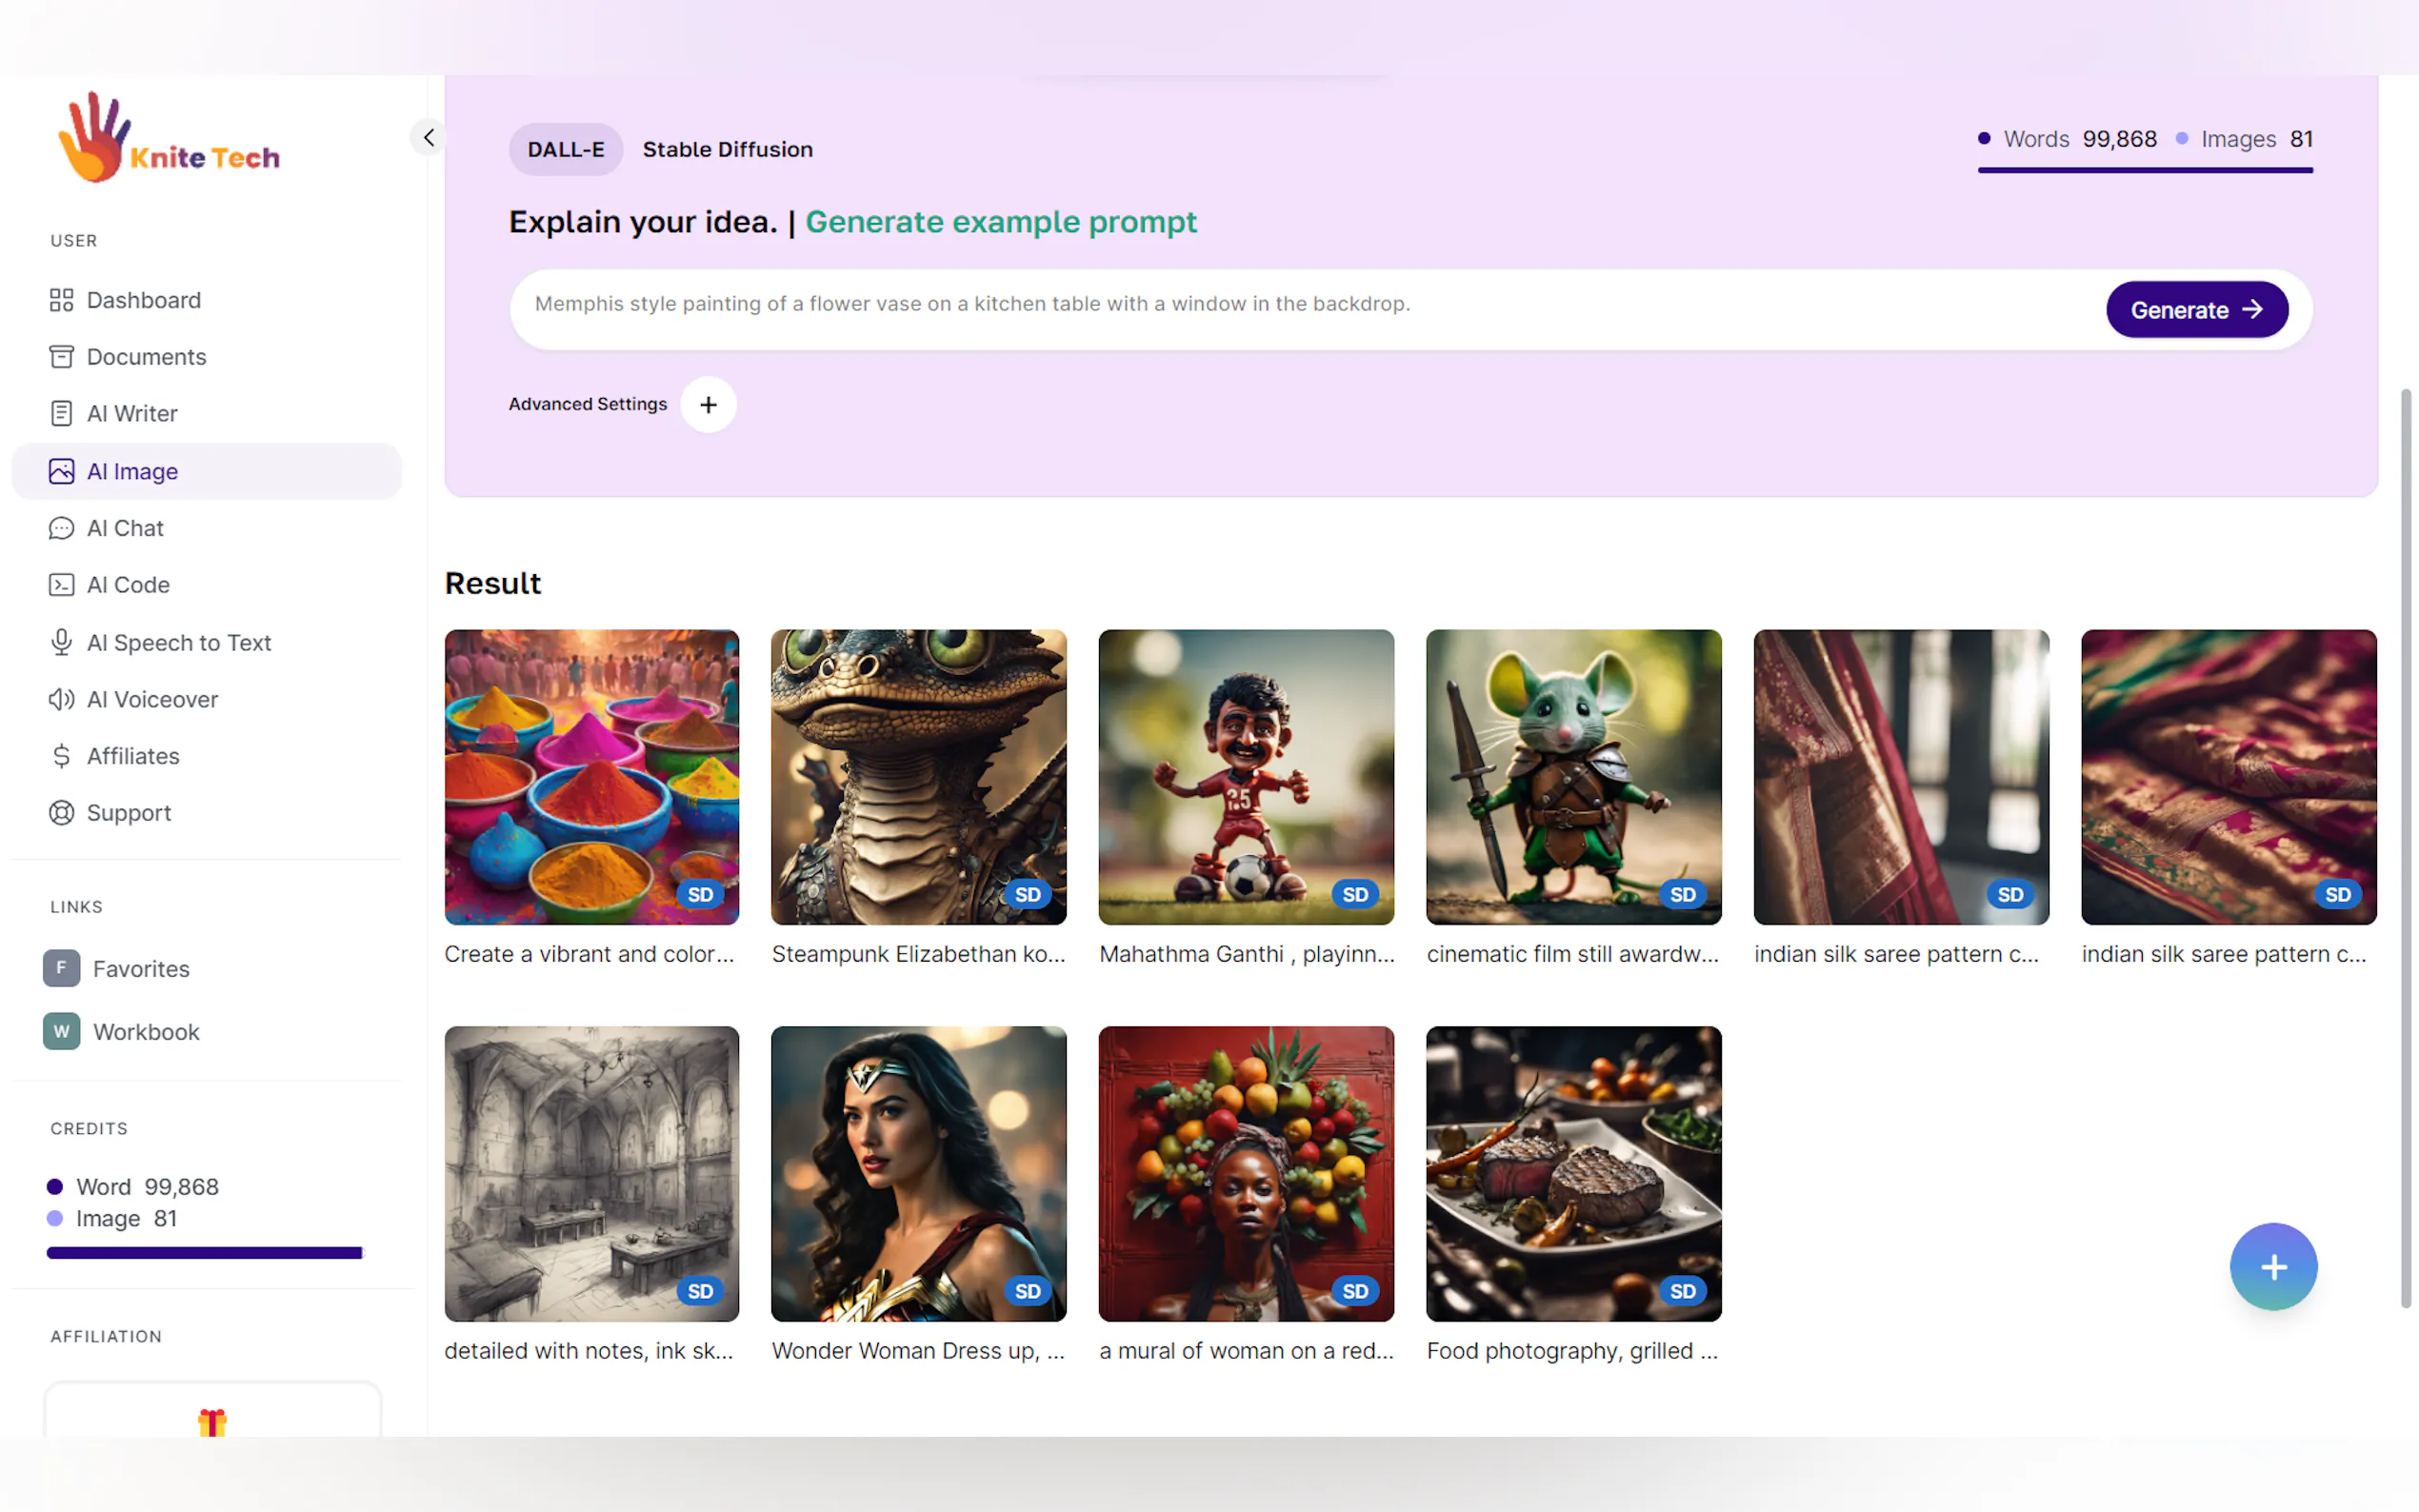Click the floating blue plus button

coord(2272,1266)
